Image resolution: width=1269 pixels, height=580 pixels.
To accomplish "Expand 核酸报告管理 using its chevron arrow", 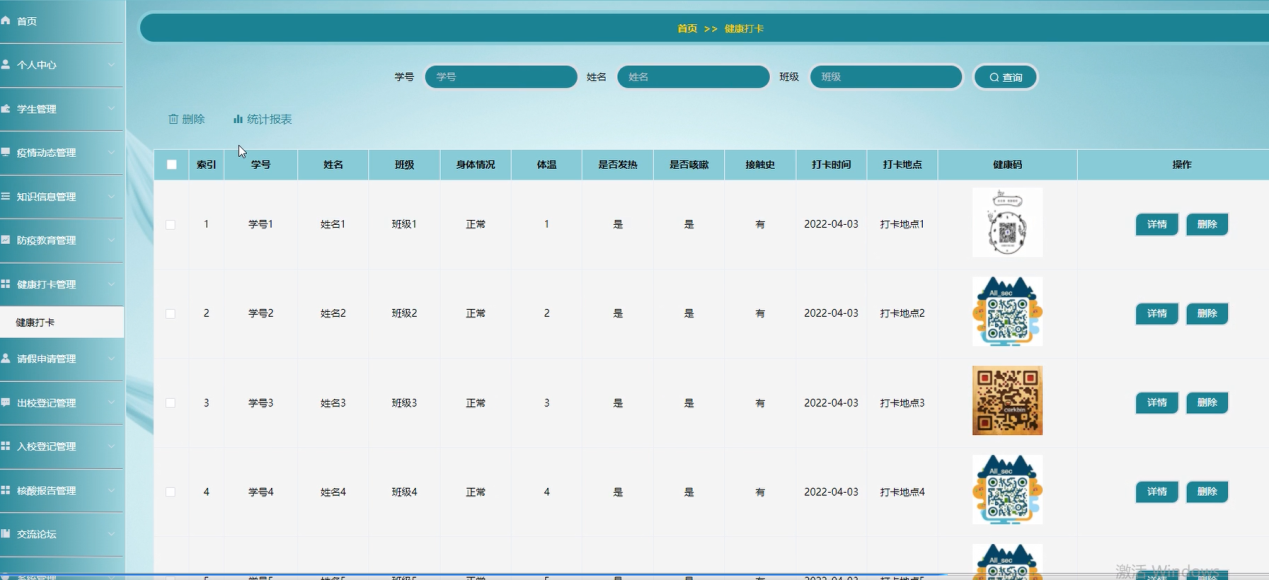I will click(112, 491).
